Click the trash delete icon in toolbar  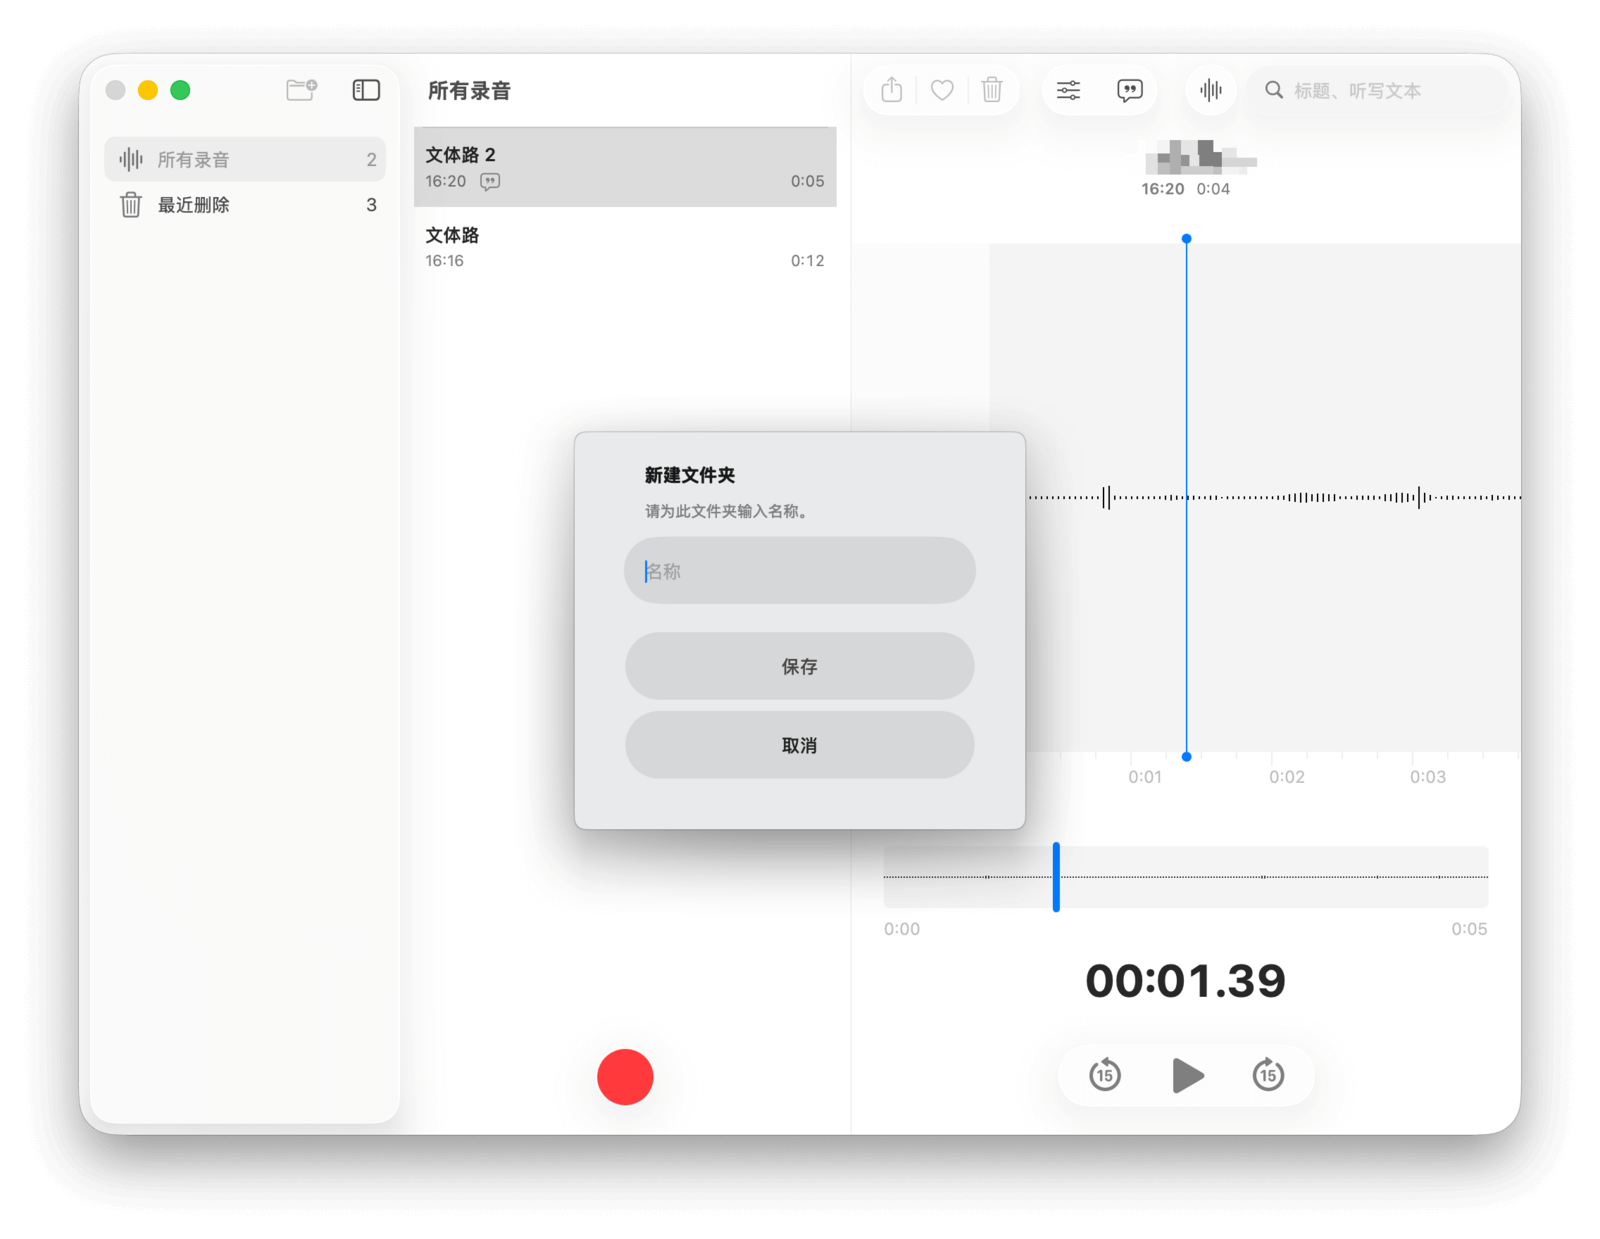click(992, 91)
